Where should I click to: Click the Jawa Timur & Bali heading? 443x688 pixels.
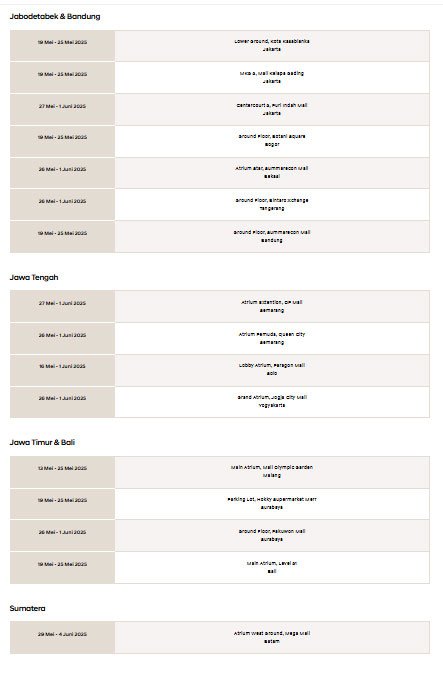tap(42, 442)
